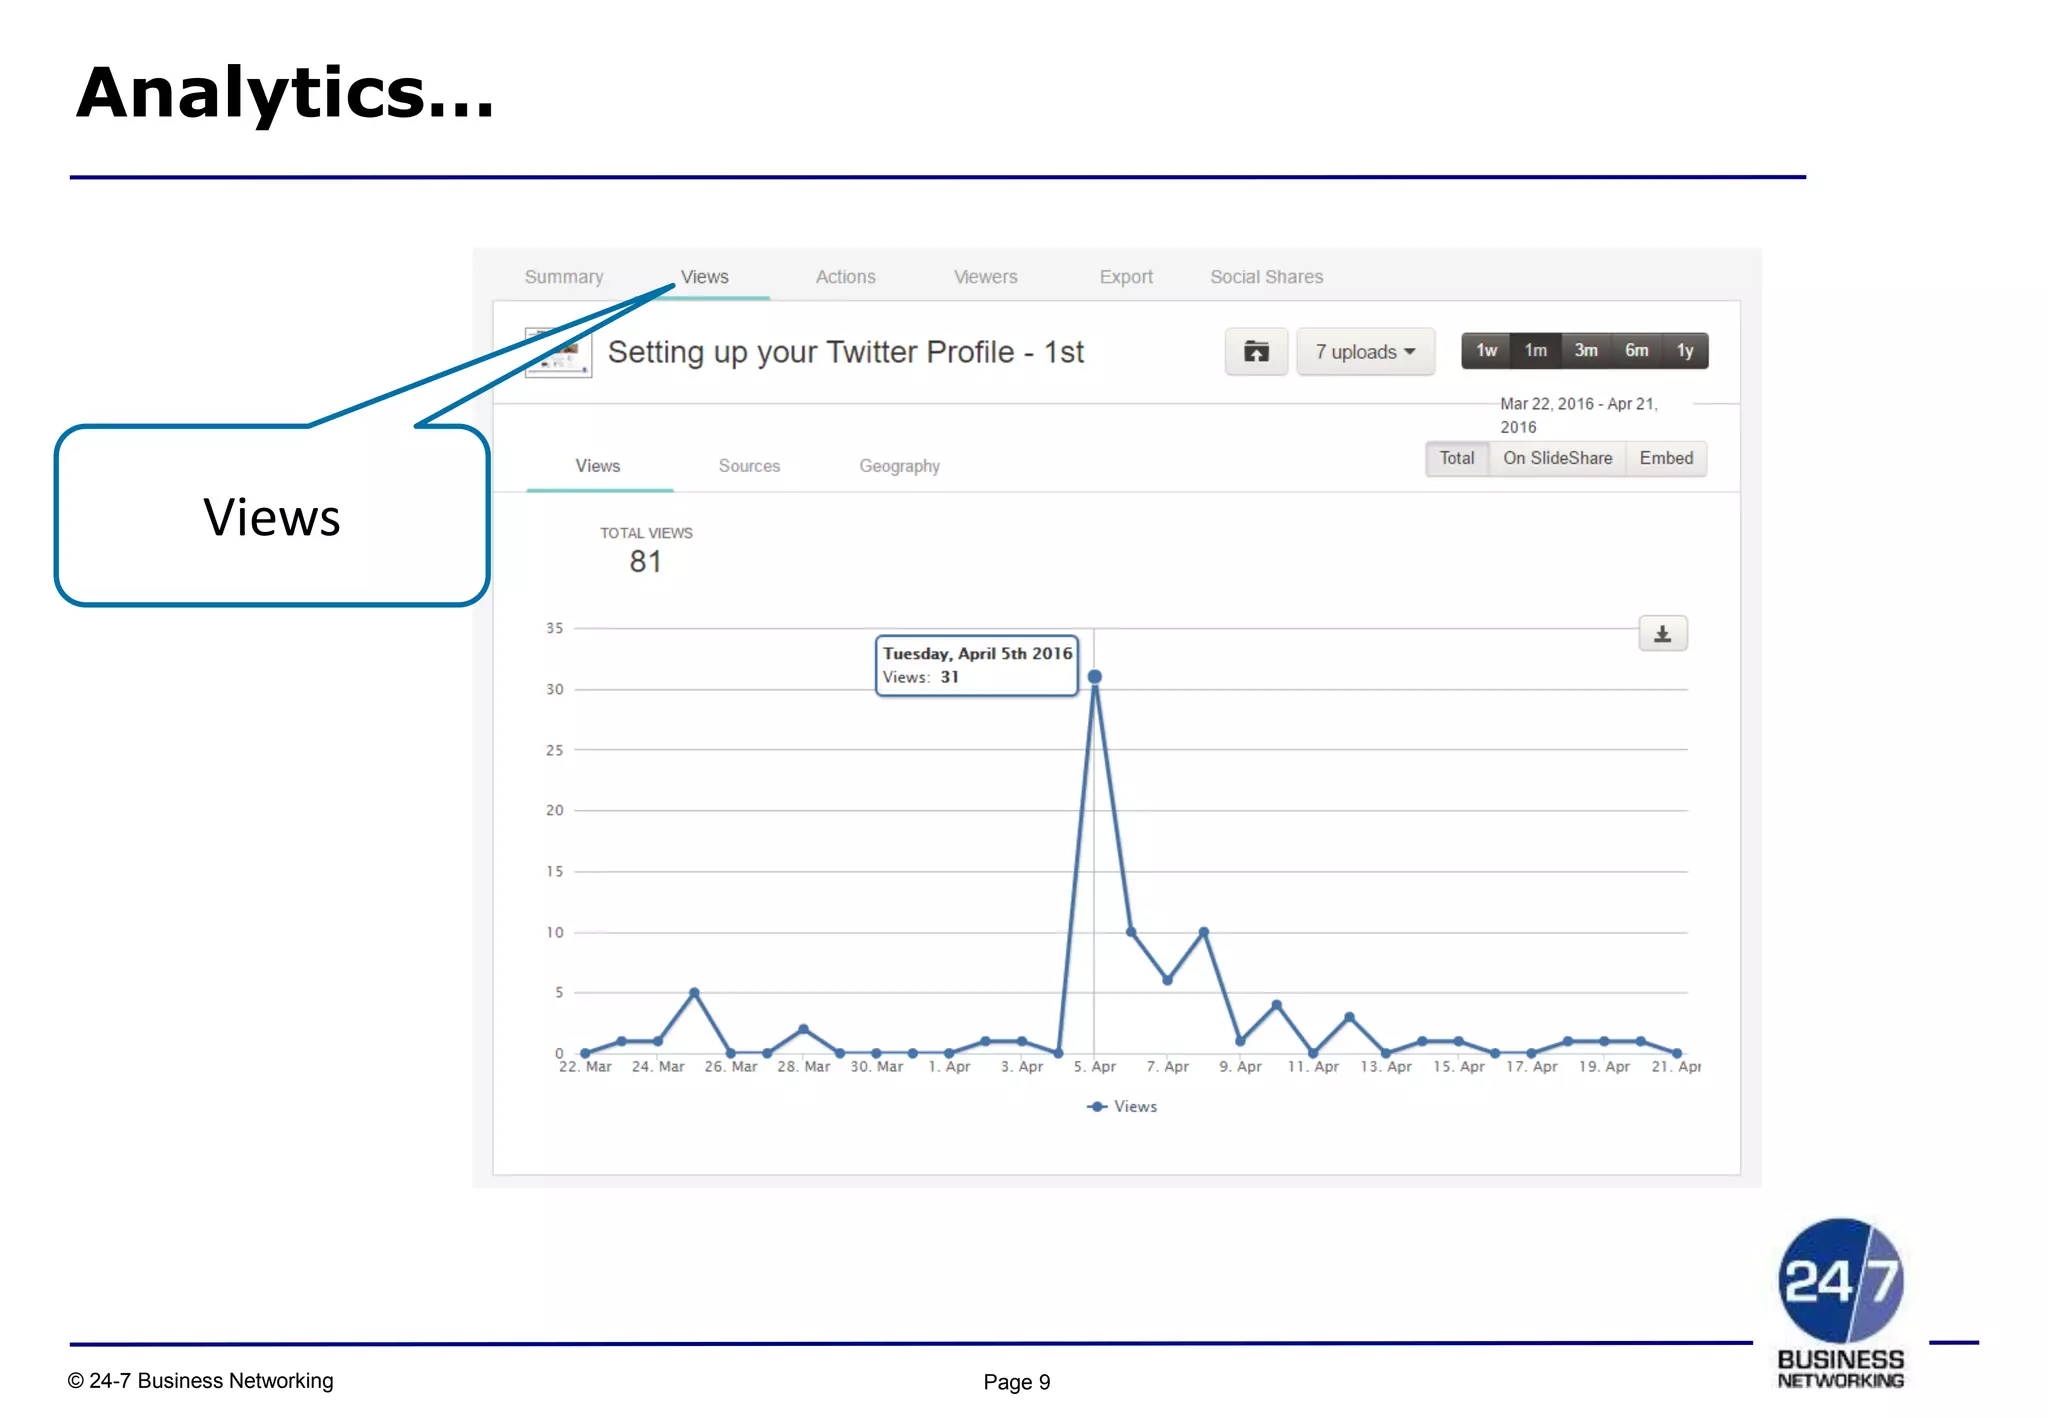Open the Summary tab

[x=564, y=277]
